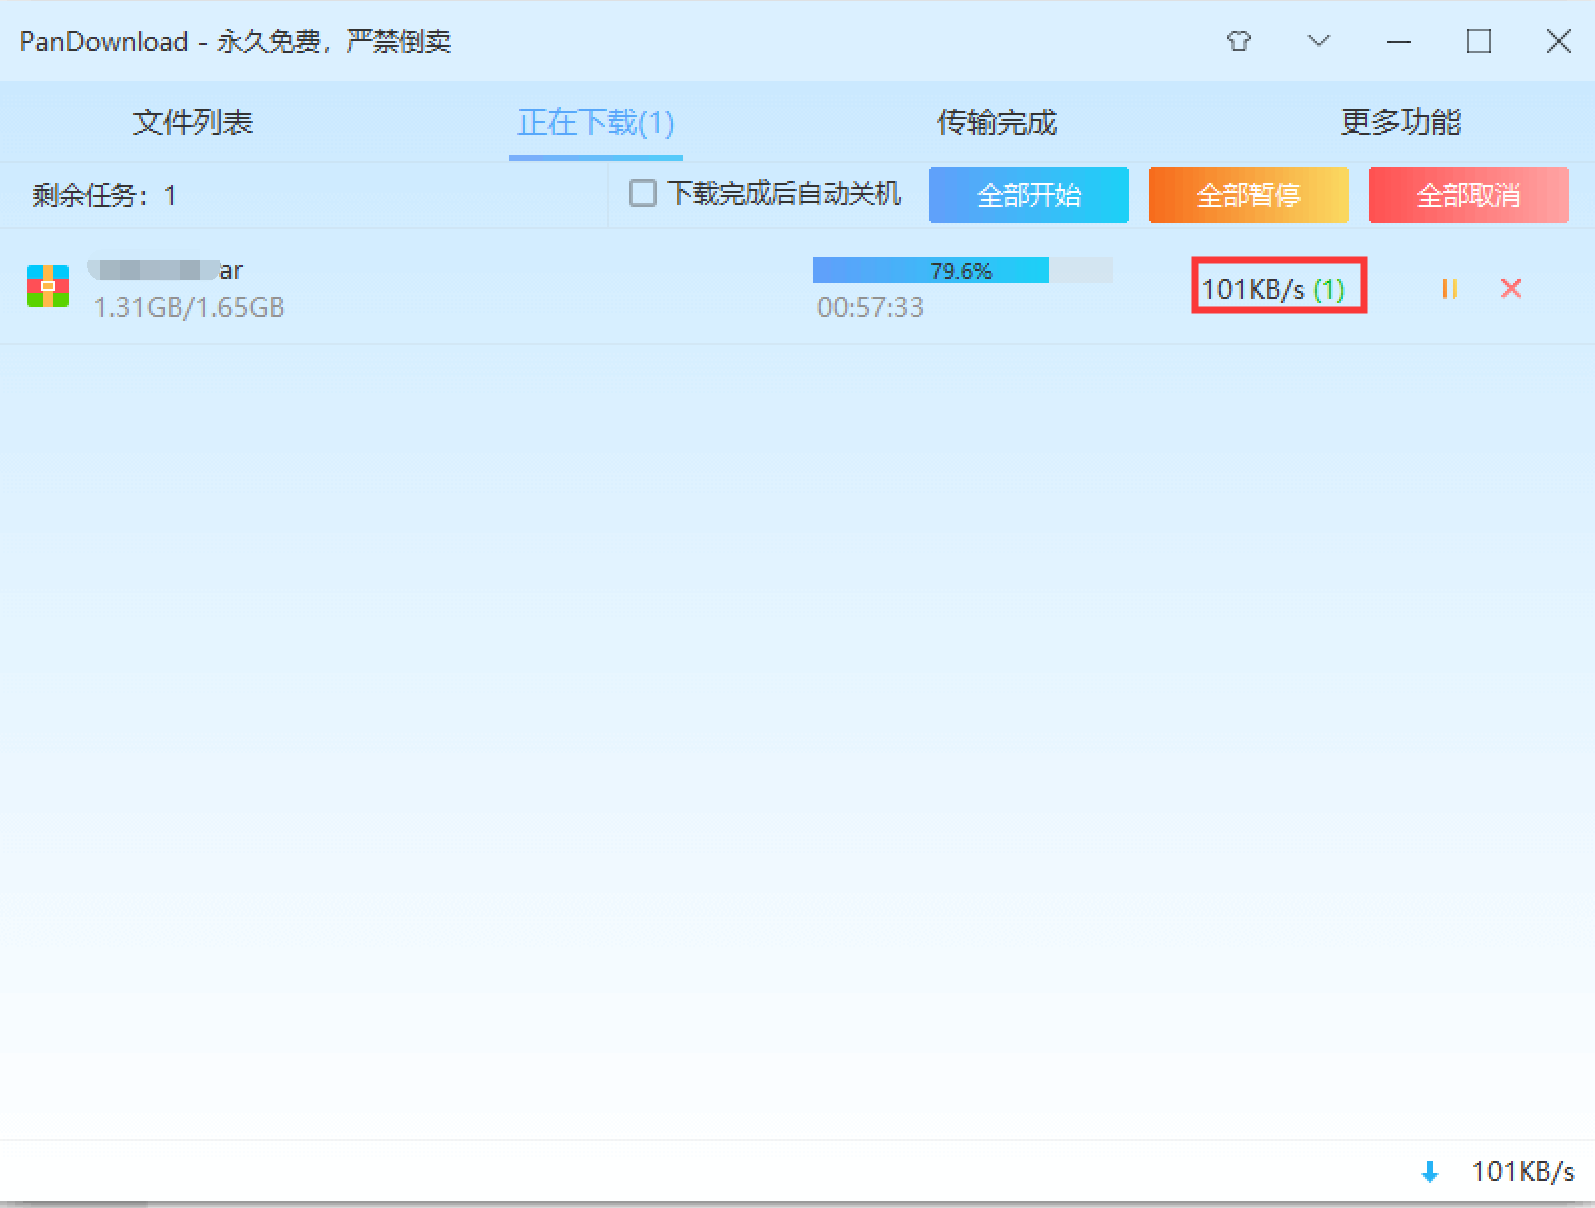Select the 正在下载(1) tab
Image resolution: width=1595 pixels, height=1208 pixels.
click(x=596, y=122)
